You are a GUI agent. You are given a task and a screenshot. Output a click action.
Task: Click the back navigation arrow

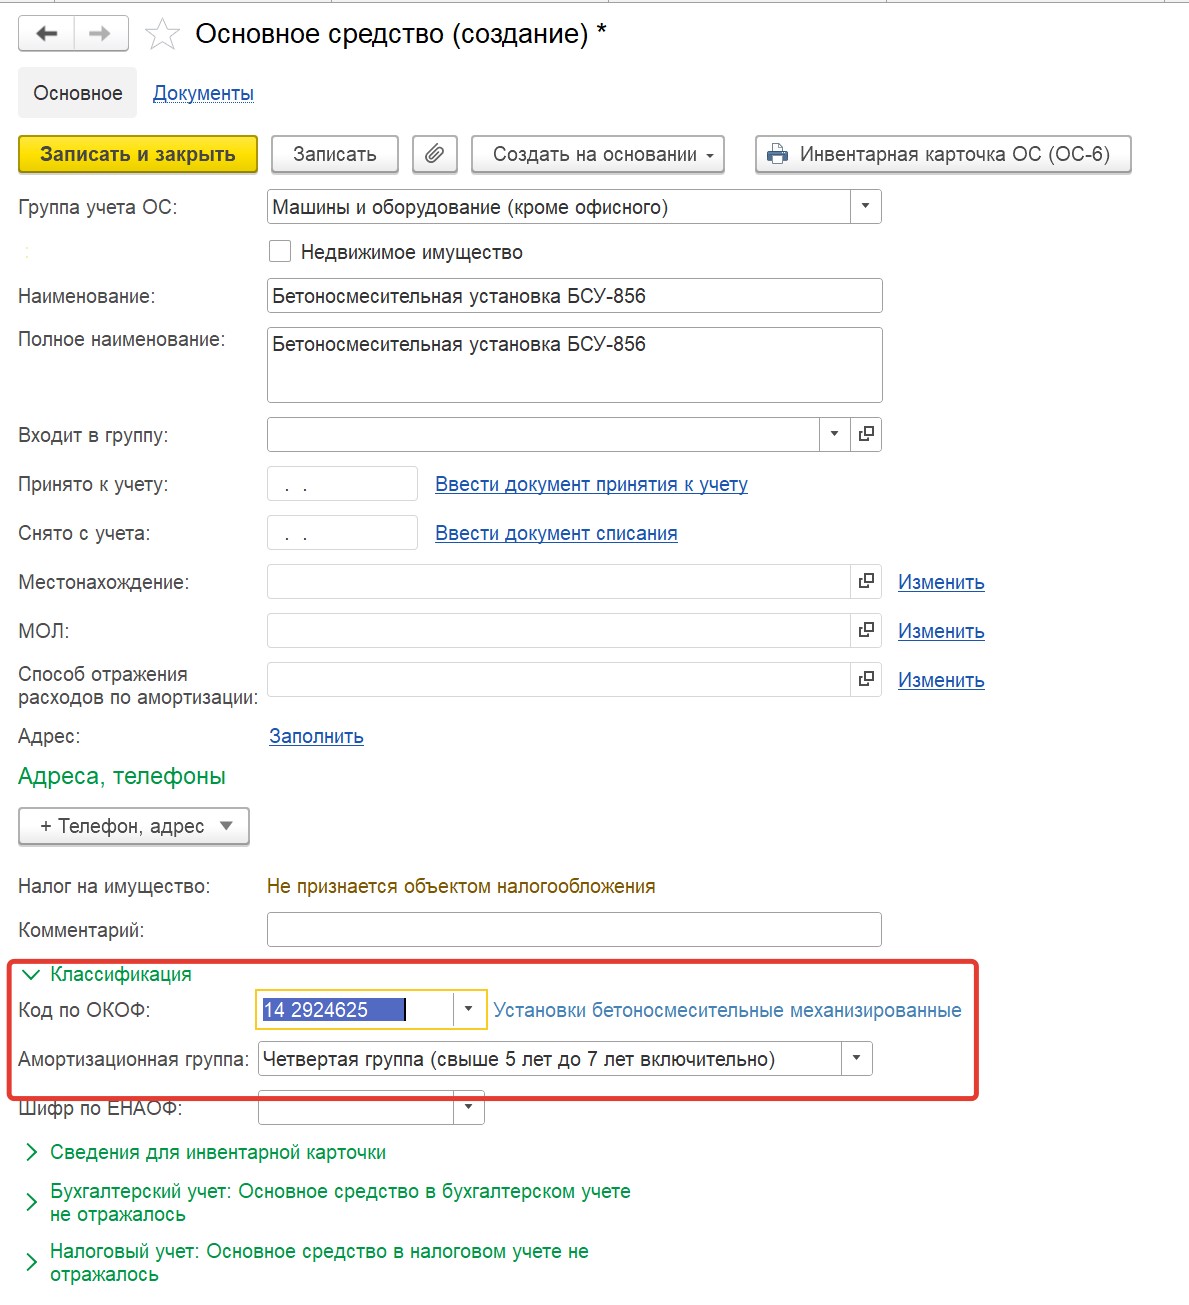coord(46,34)
